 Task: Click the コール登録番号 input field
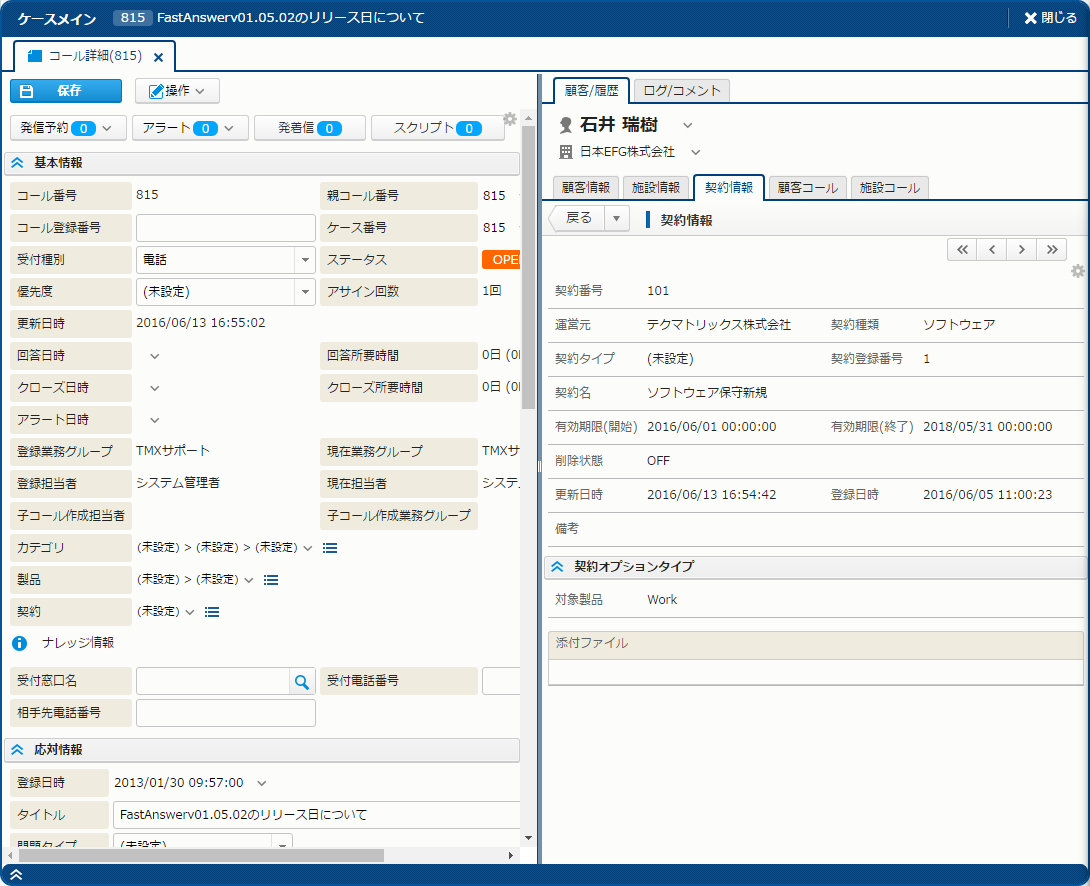pos(225,228)
